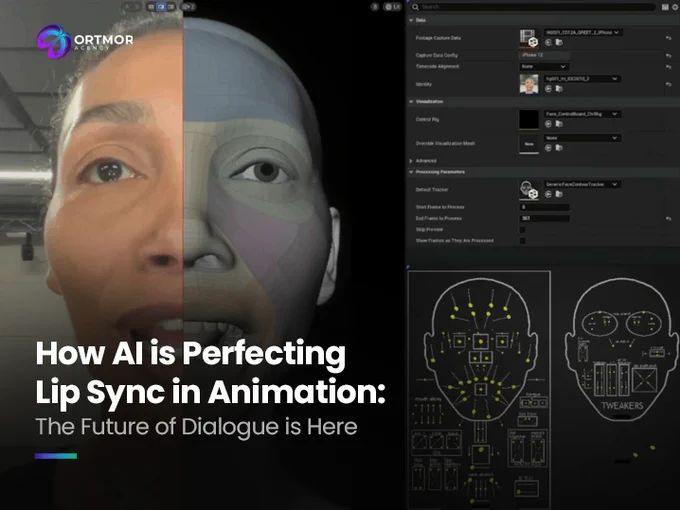
Task: Click the search field in details panel
Action: 534,7
